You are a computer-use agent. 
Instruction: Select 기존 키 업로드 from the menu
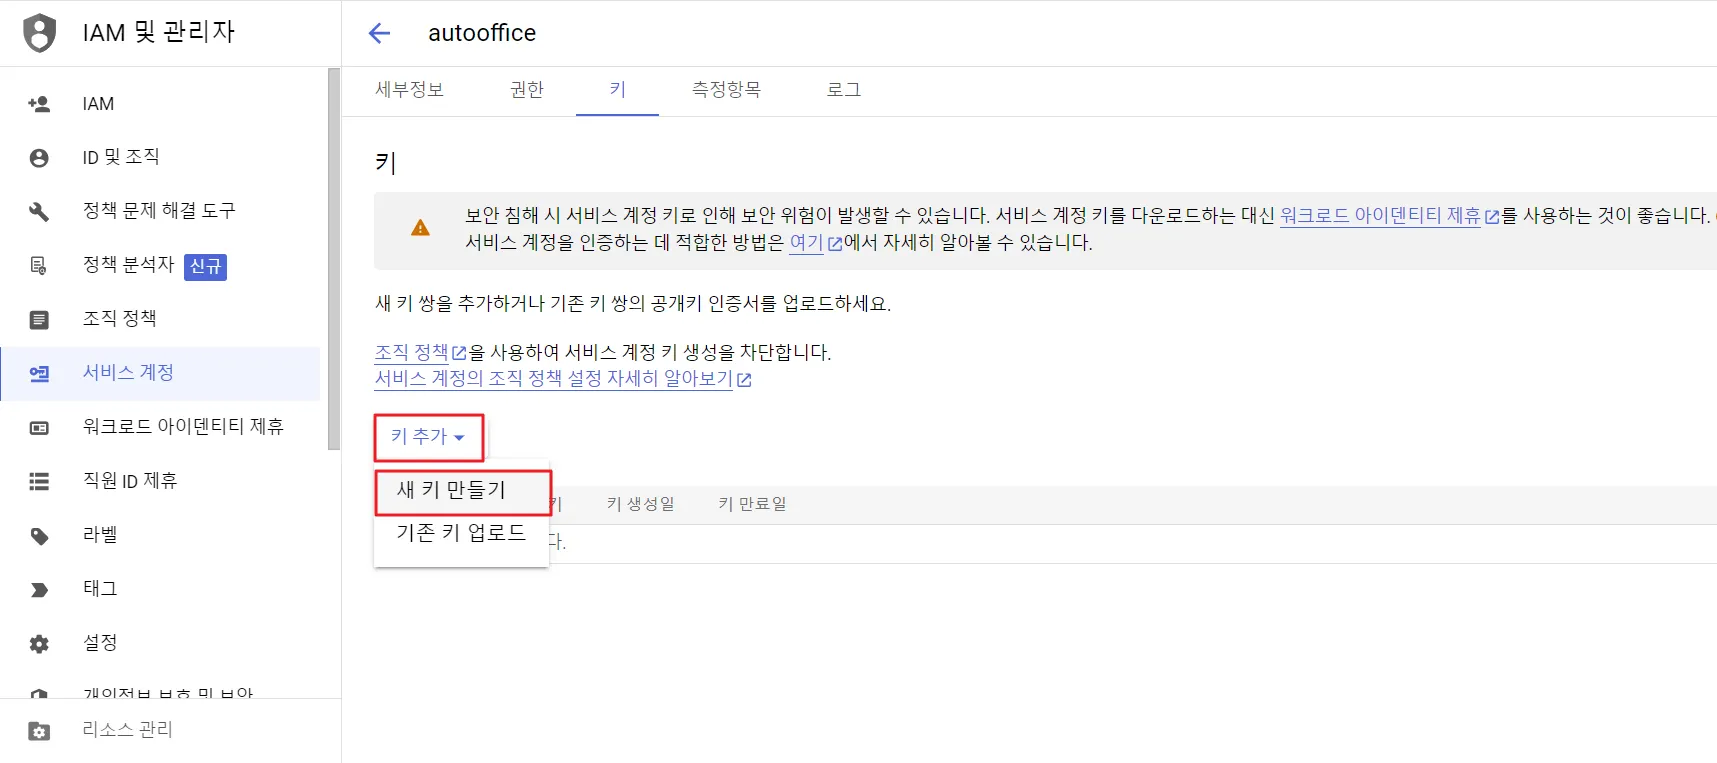(461, 533)
